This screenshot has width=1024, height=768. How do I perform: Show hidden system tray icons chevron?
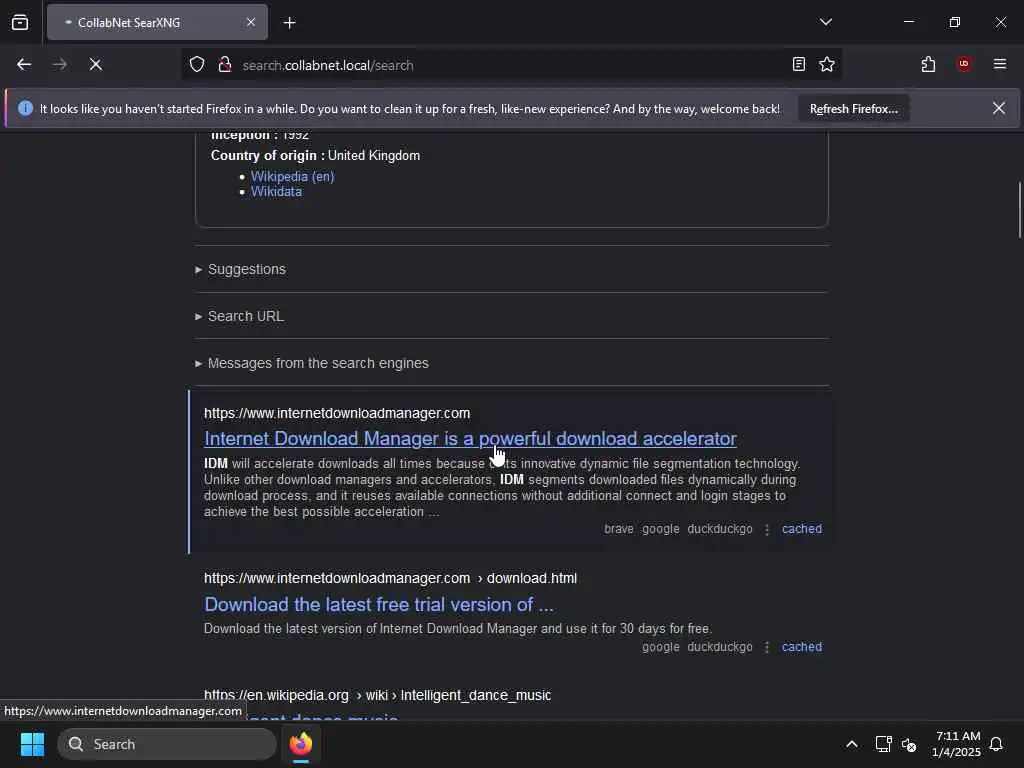coord(852,744)
